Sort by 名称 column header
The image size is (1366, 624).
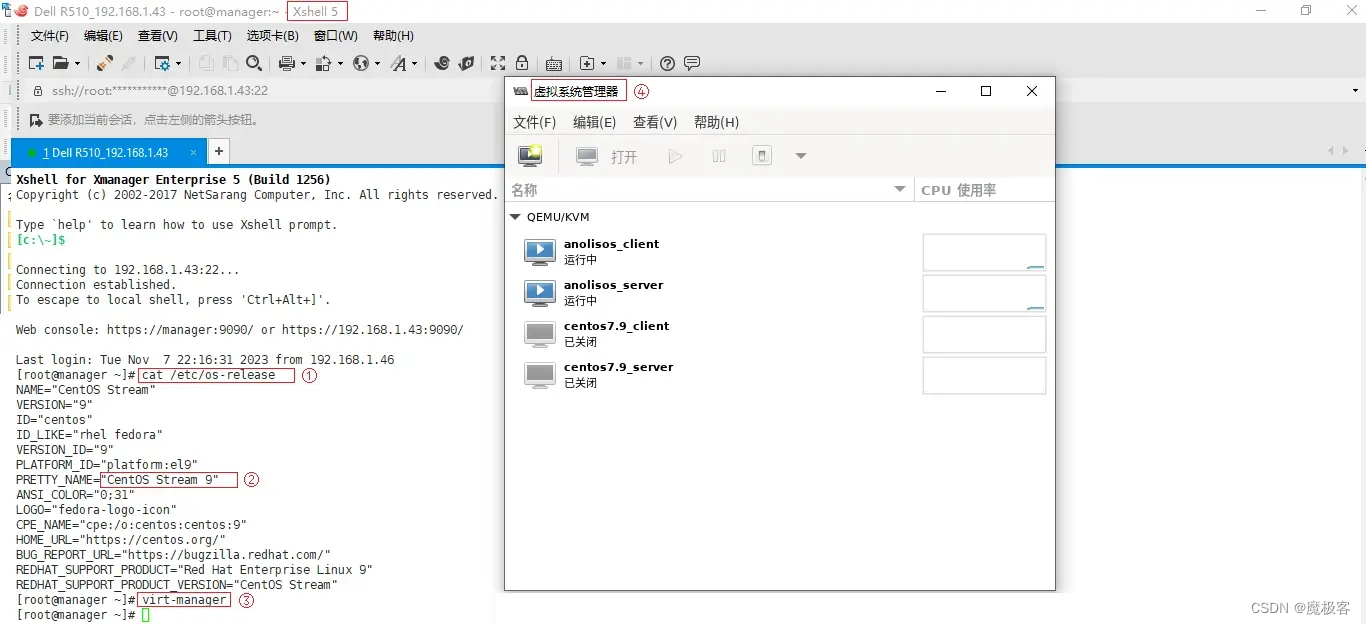(711, 190)
